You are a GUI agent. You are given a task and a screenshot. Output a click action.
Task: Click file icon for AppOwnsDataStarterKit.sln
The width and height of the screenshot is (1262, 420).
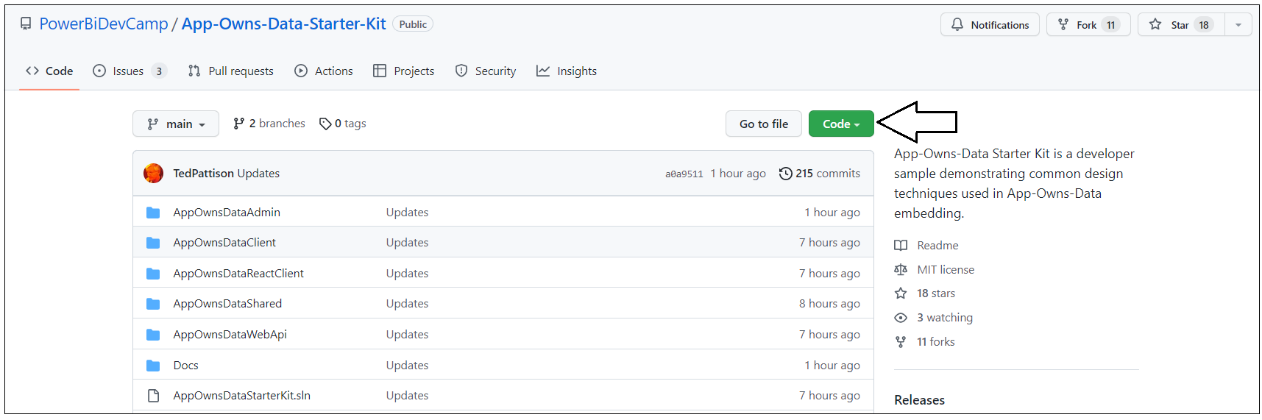(x=153, y=396)
